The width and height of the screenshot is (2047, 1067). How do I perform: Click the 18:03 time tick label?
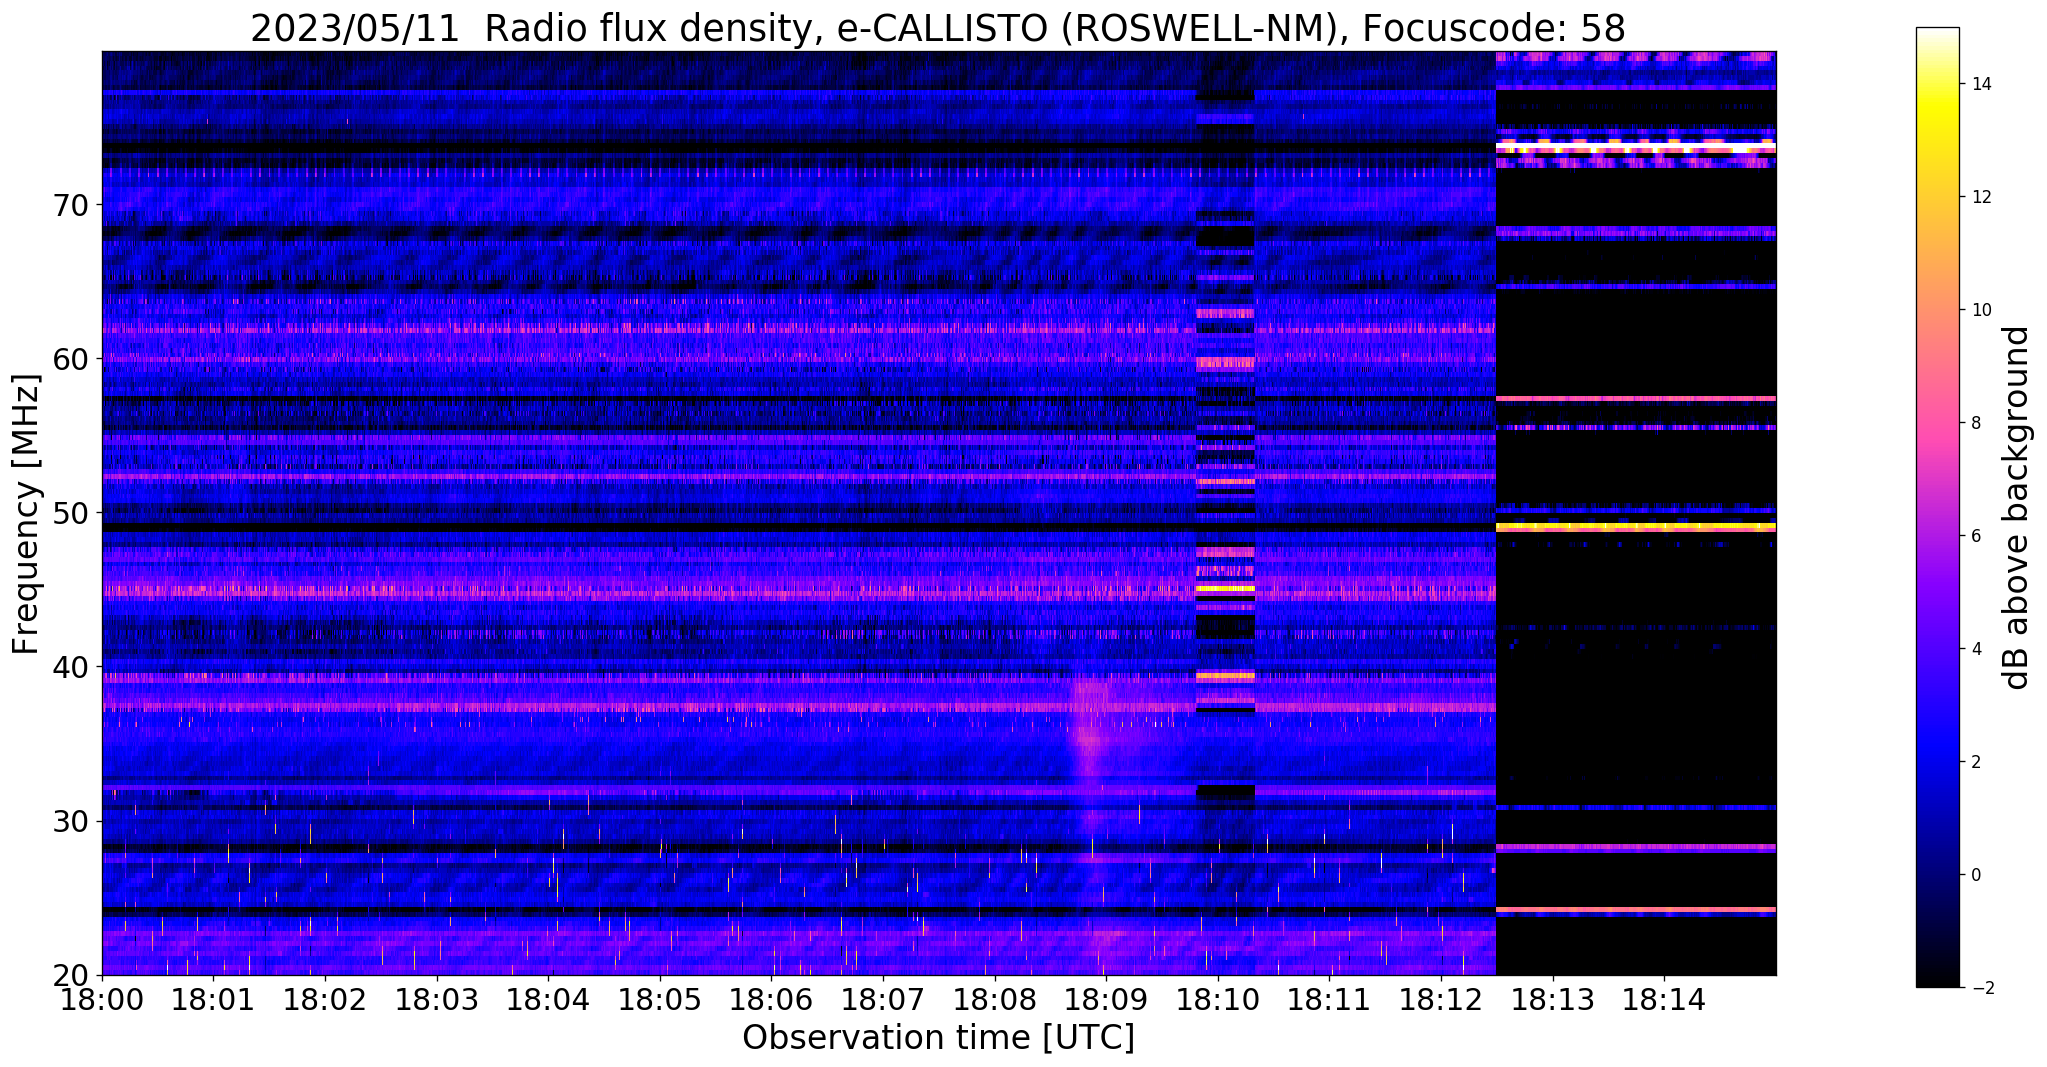(x=437, y=998)
